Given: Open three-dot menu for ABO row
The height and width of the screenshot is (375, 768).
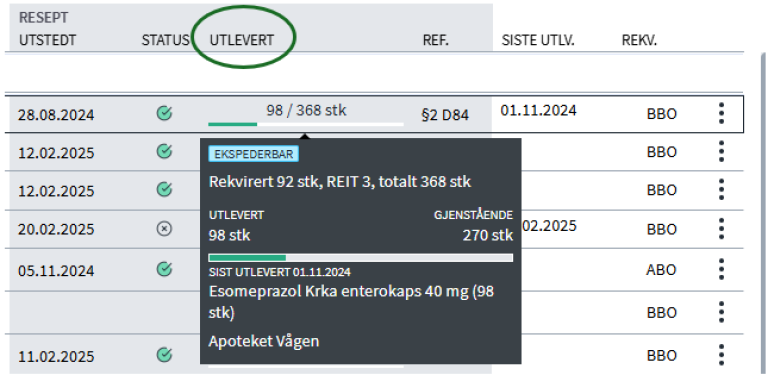Looking at the screenshot, I should (x=721, y=269).
